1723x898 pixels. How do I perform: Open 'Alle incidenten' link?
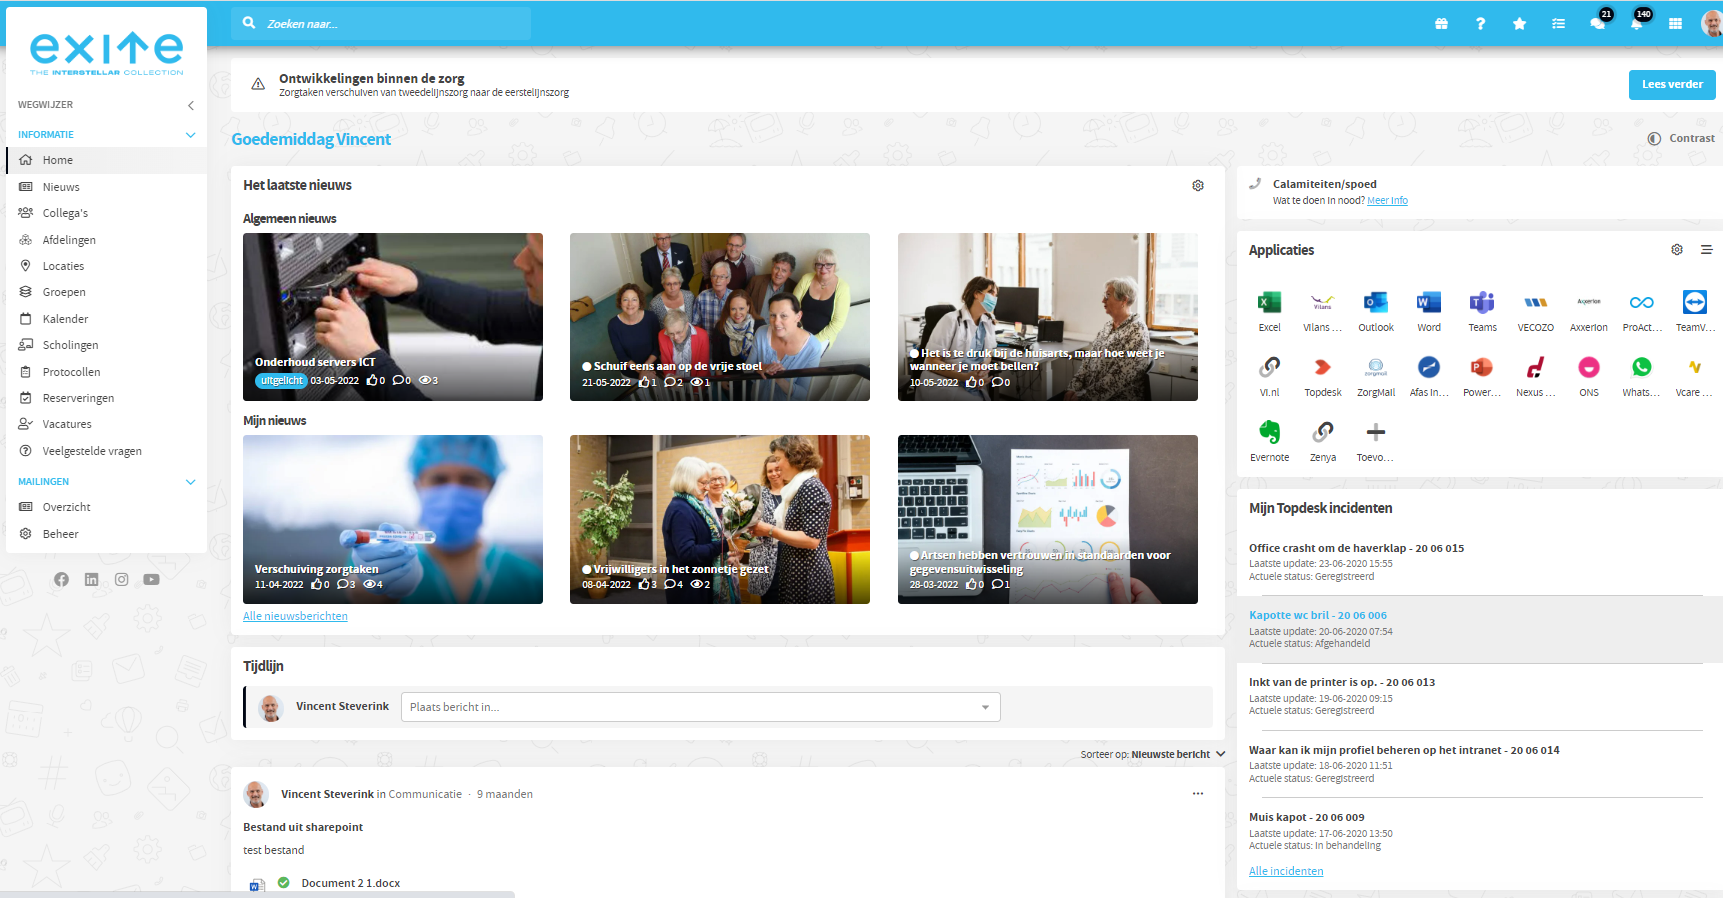1286,872
